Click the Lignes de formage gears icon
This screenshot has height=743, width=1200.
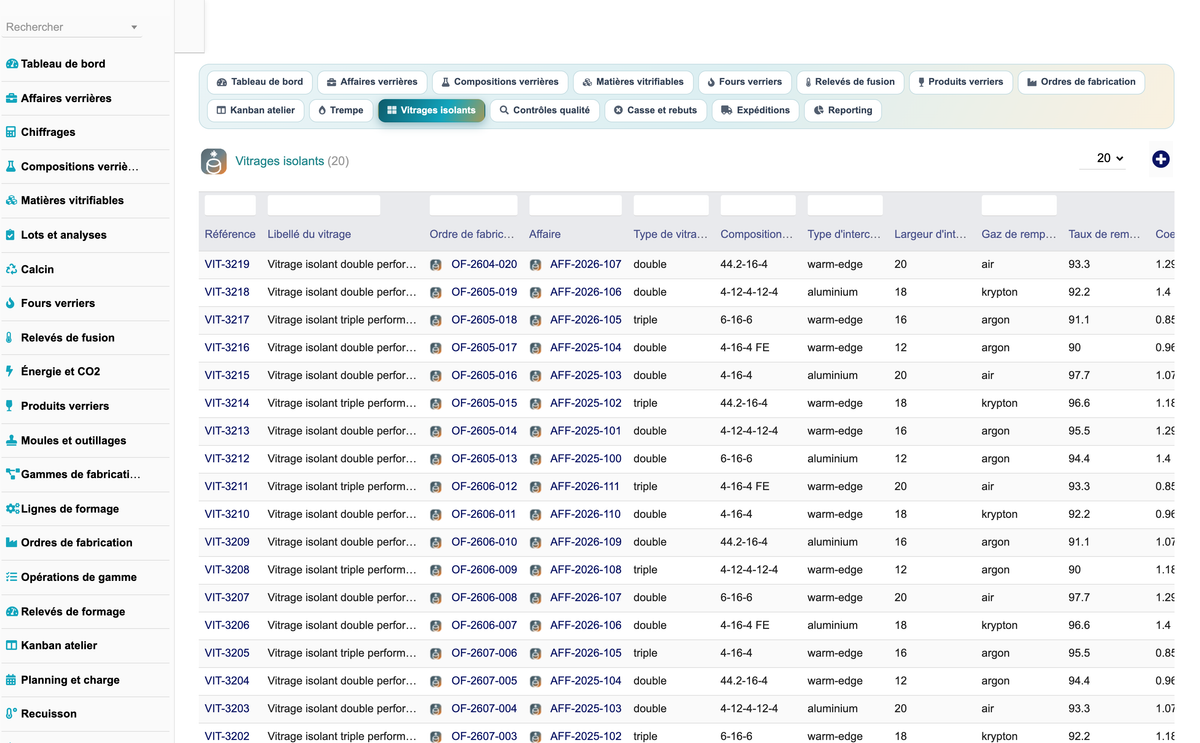[12, 508]
